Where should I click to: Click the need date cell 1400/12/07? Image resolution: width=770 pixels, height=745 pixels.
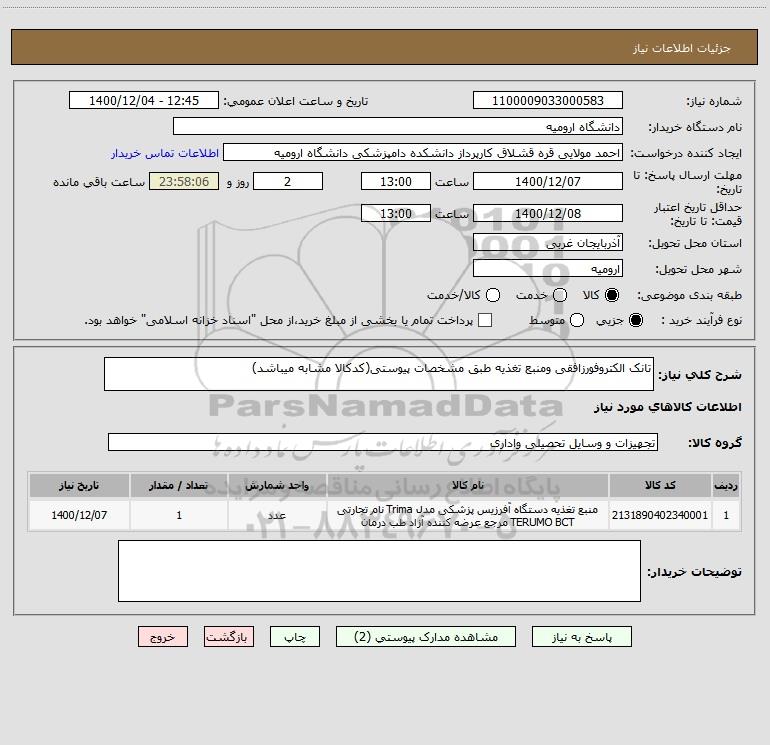click(x=79, y=515)
